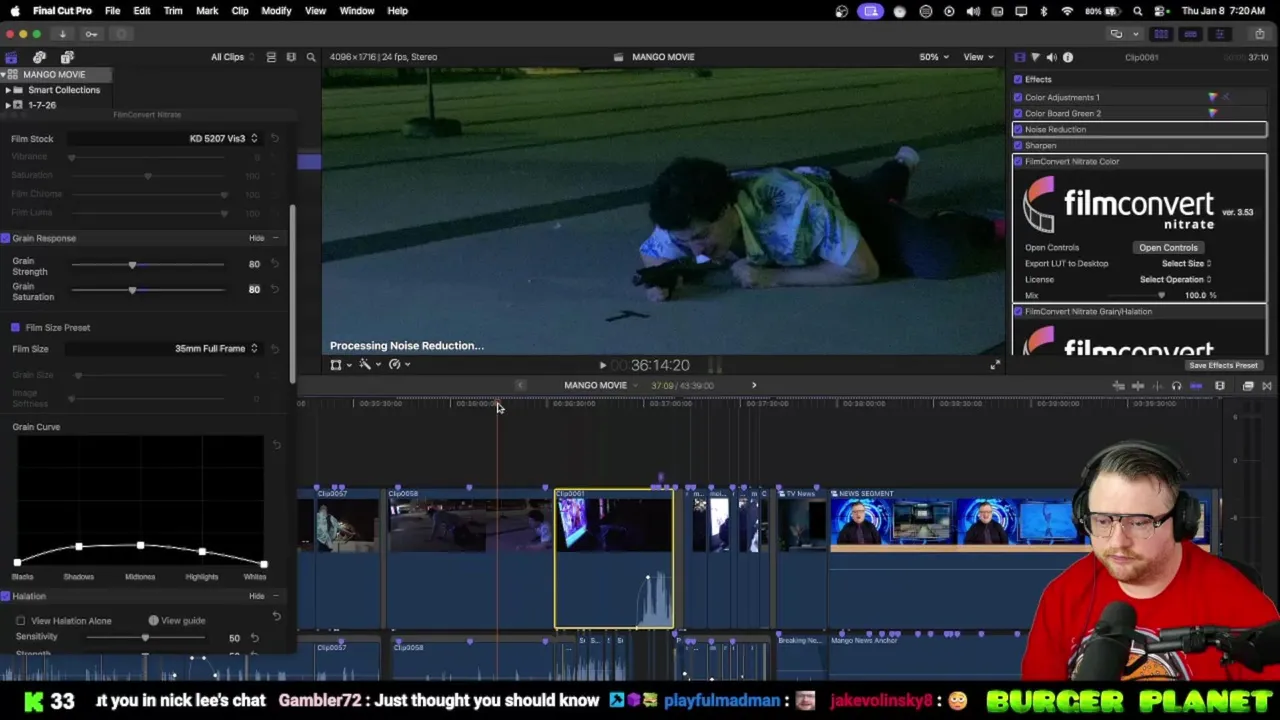
Task: Play the timeline from the viewer
Action: (602, 365)
